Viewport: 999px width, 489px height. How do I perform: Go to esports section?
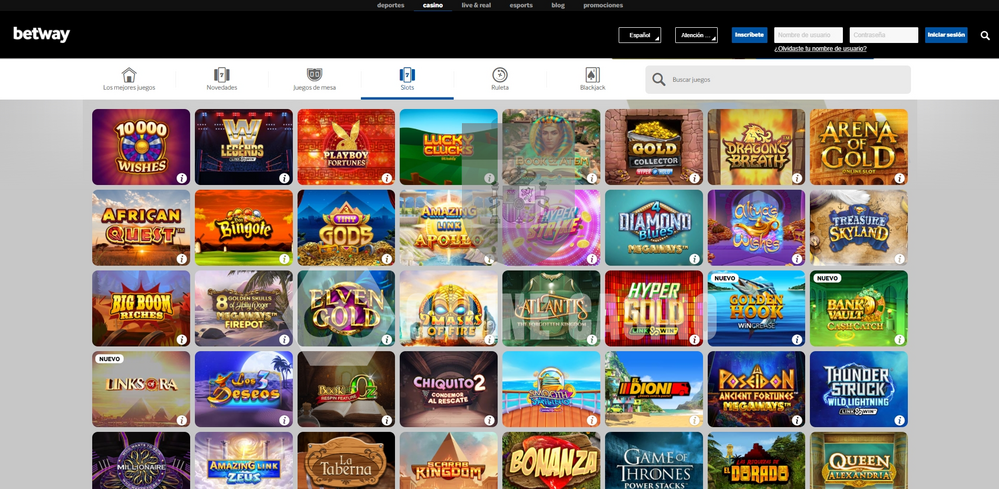(x=521, y=5)
